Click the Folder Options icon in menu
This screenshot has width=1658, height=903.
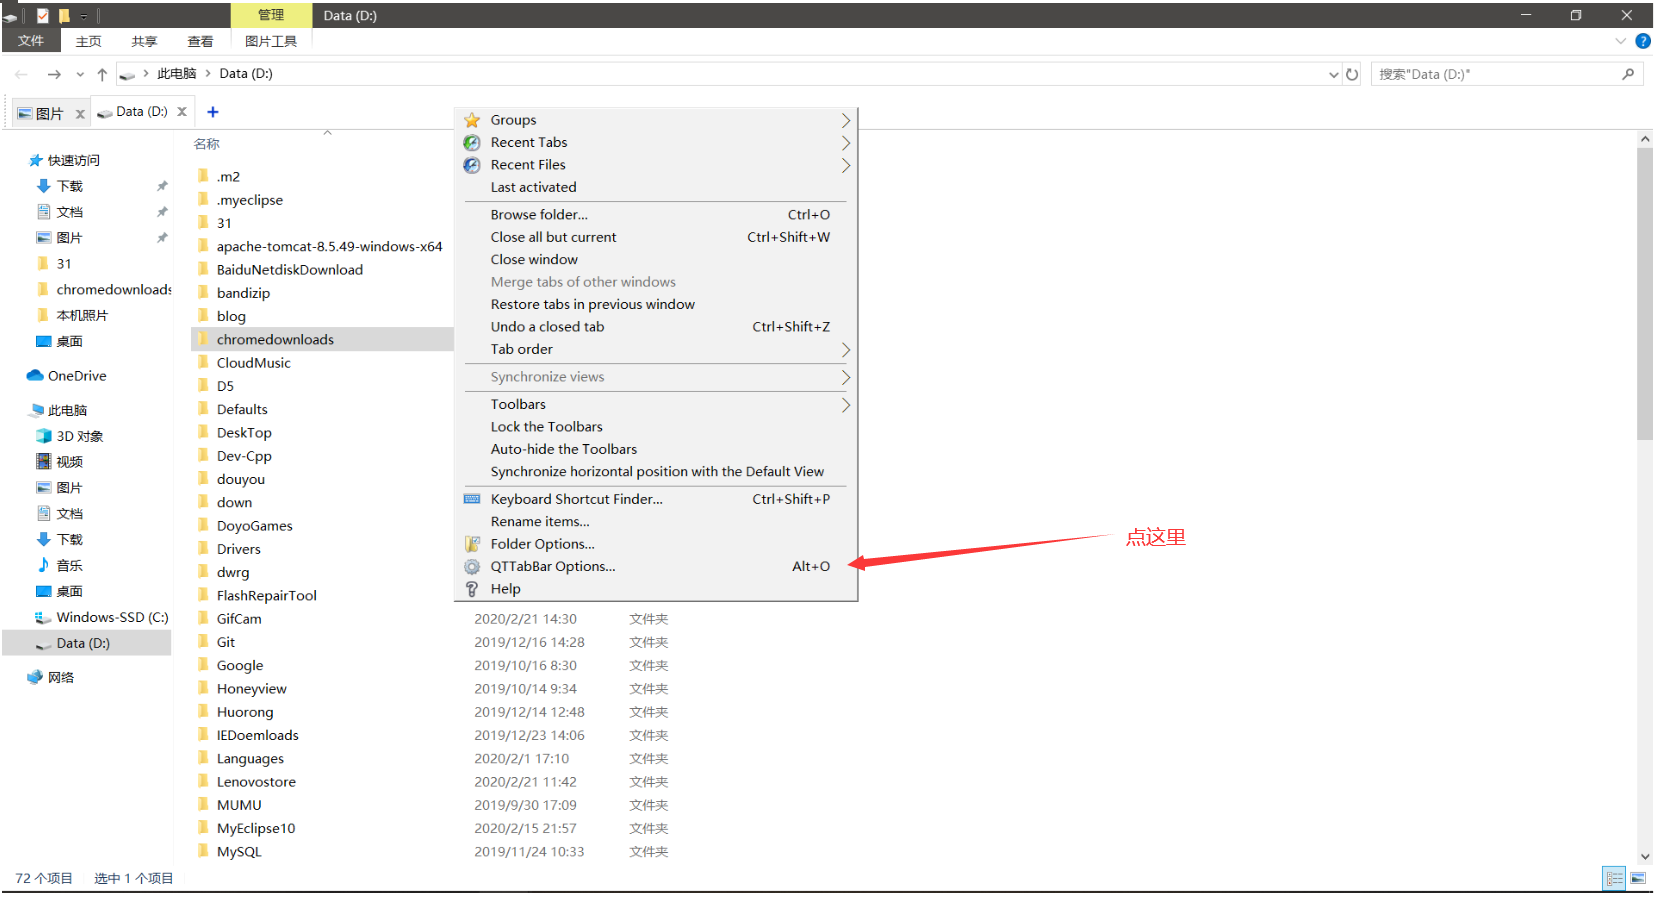point(472,544)
